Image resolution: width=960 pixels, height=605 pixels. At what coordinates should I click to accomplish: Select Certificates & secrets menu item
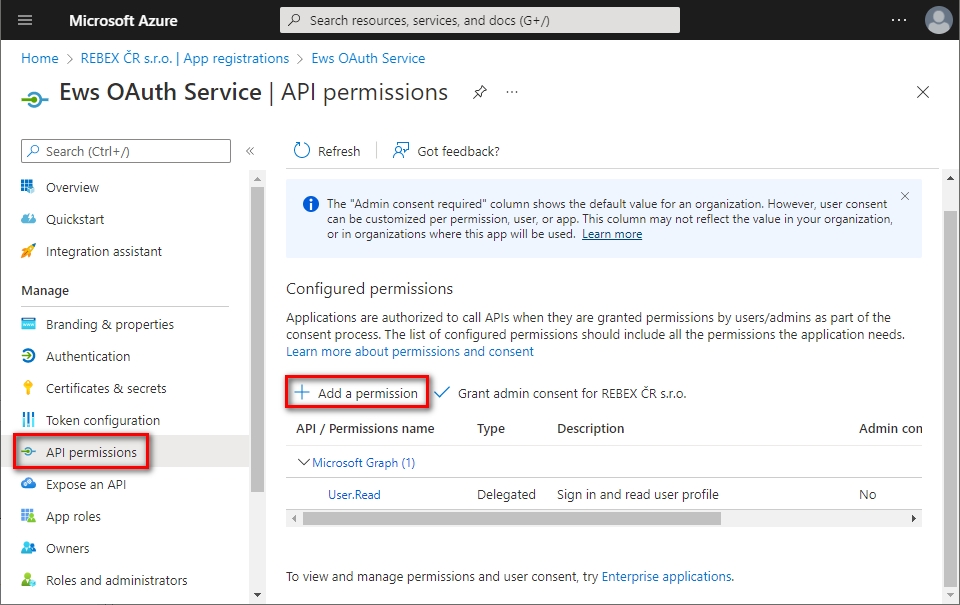pos(106,388)
